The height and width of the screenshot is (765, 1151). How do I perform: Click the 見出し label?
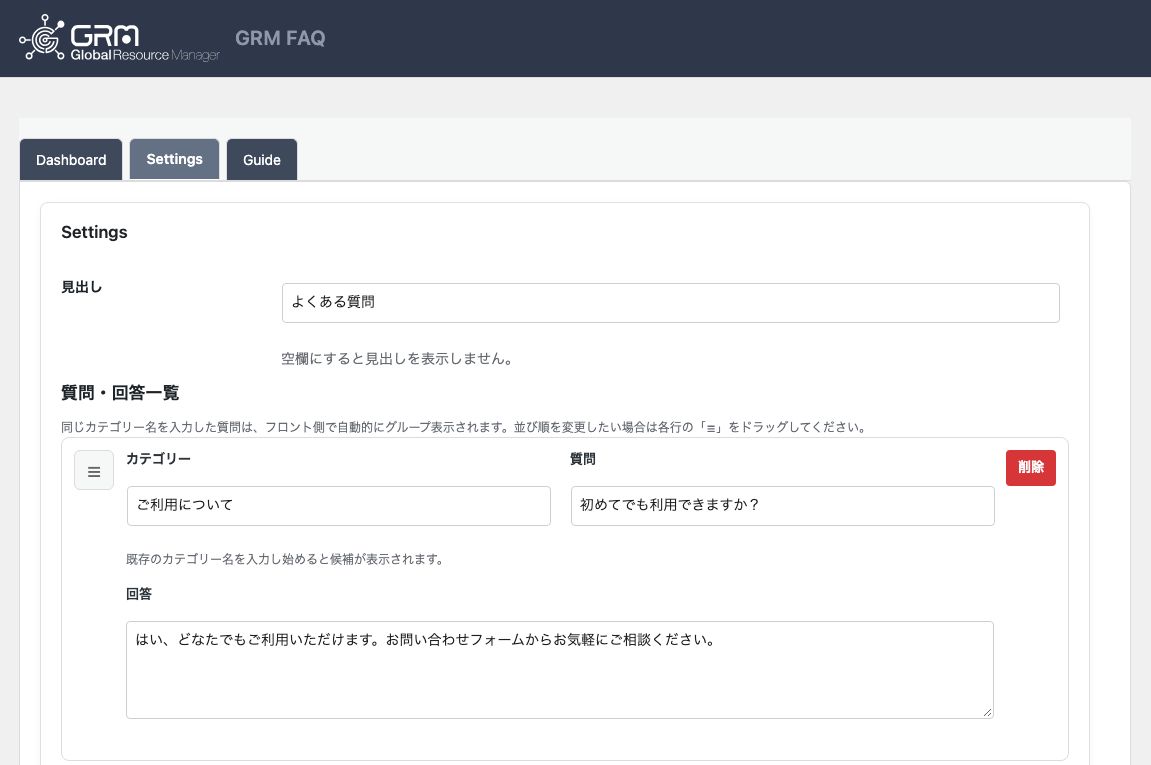tap(81, 287)
